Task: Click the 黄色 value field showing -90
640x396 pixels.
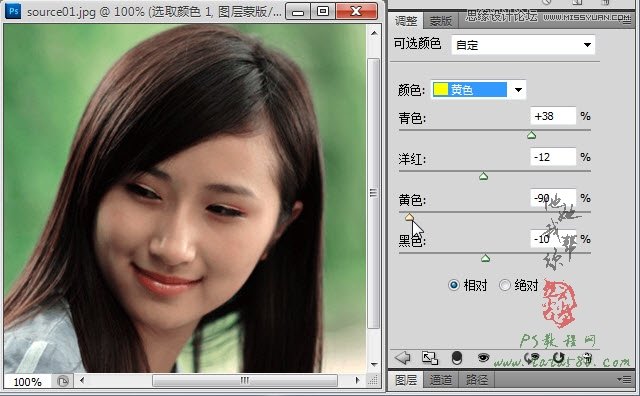Action: (x=553, y=198)
